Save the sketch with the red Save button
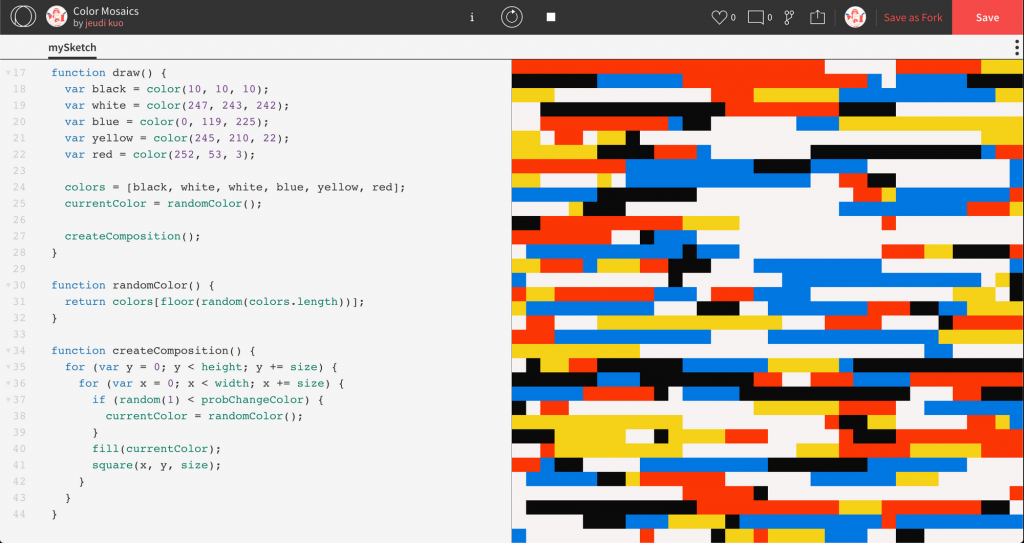The width and height of the screenshot is (1024, 543). (987, 18)
